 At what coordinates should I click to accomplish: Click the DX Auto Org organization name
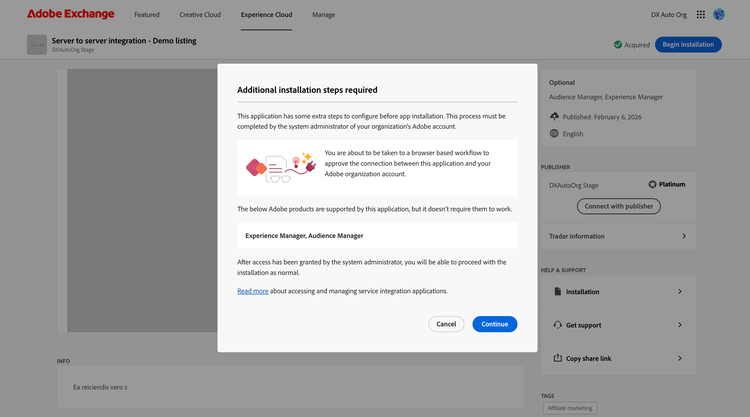coord(669,15)
